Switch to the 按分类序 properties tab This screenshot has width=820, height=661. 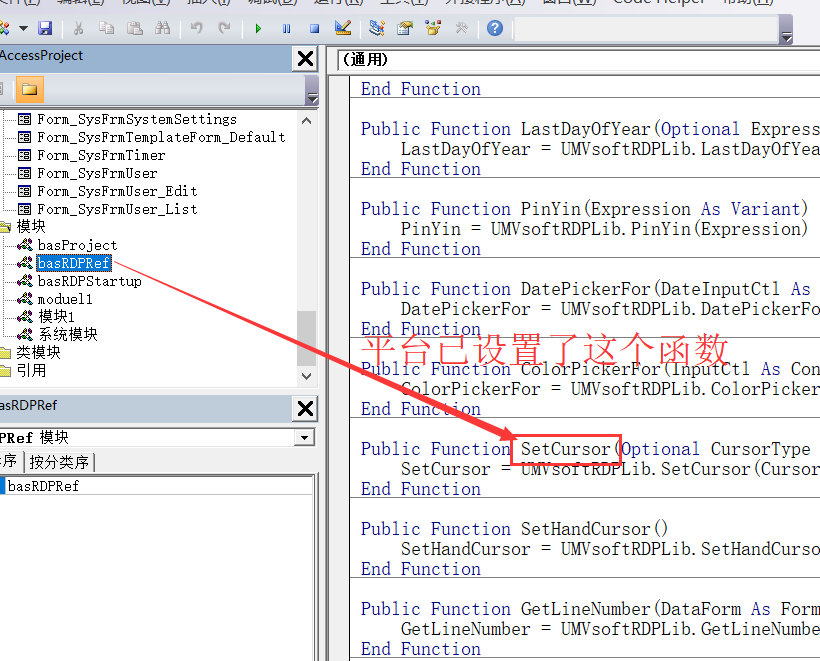coord(60,462)
